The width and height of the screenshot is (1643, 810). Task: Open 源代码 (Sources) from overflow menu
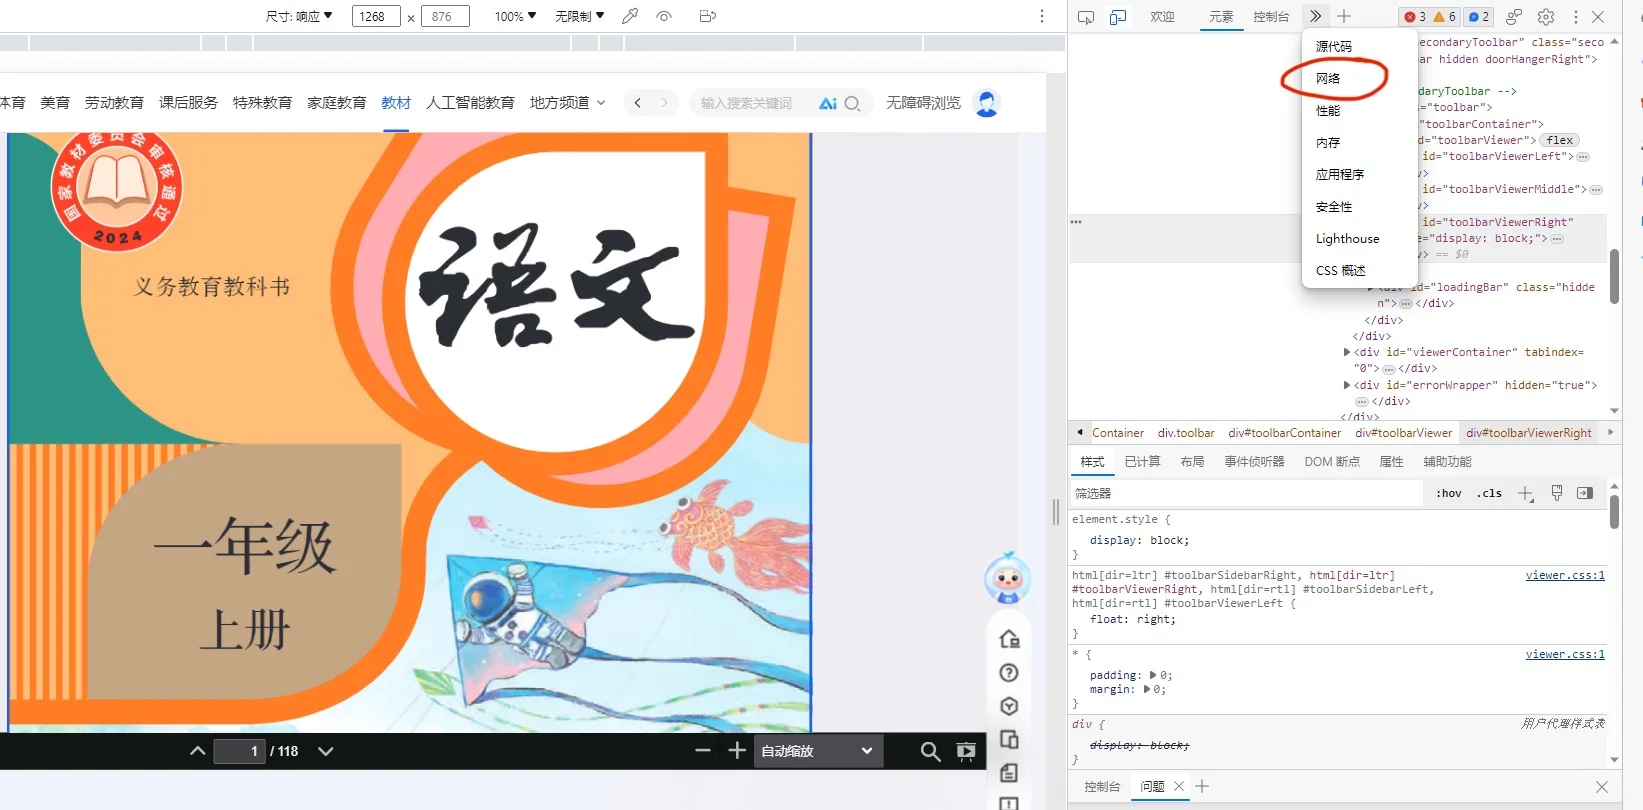click(x=1333, y=46)
